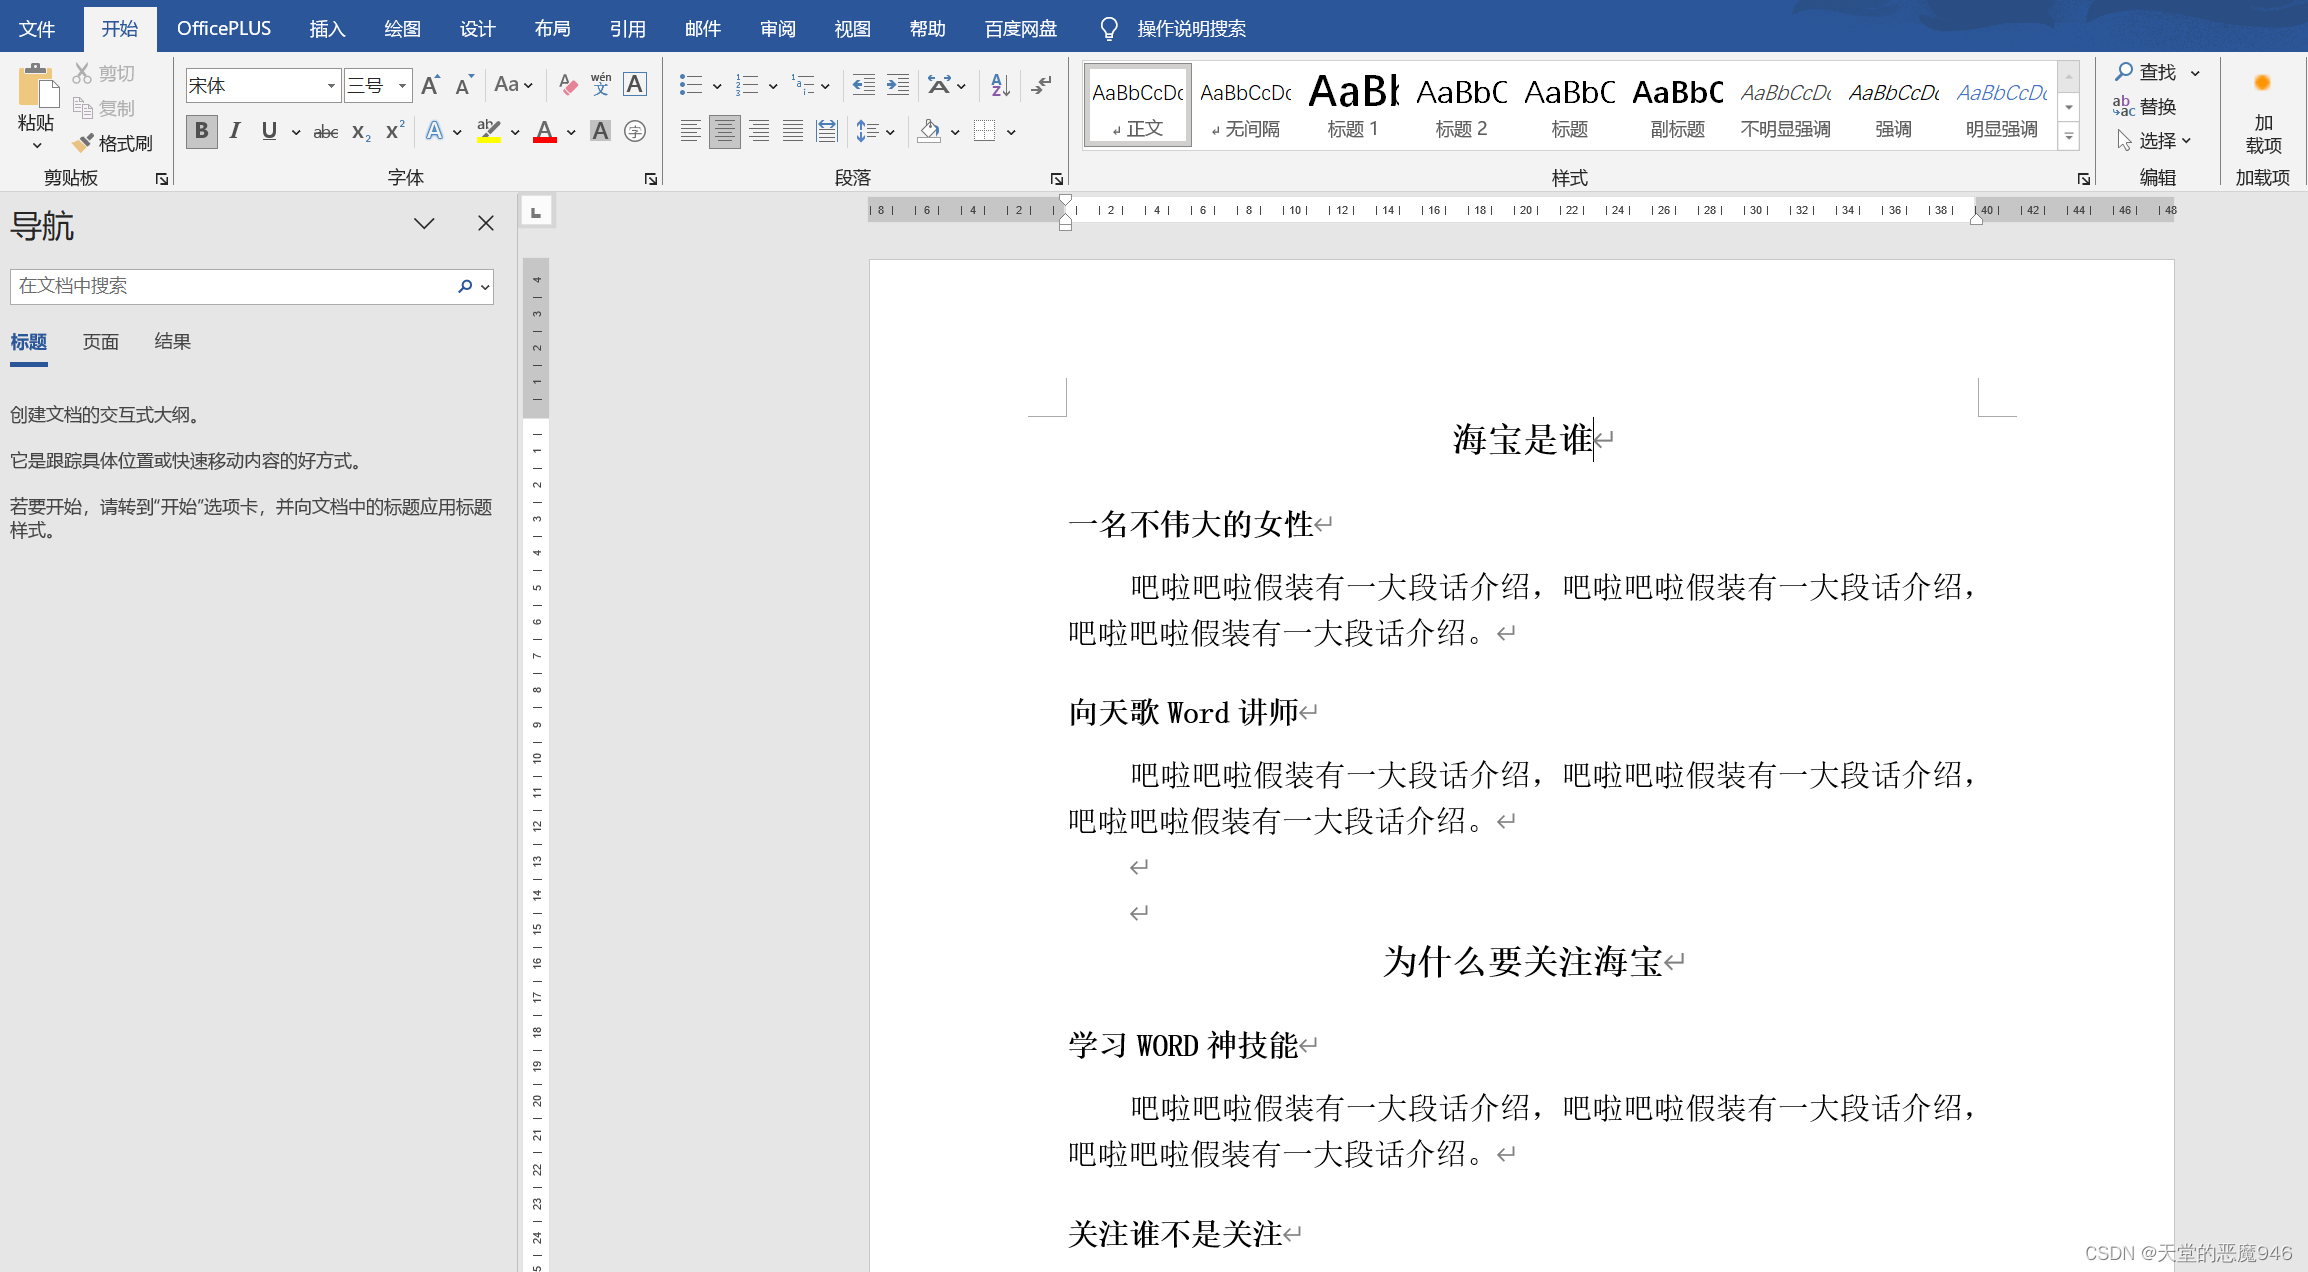Apply character shading (gray A) icon

click(x=600, y=131)
